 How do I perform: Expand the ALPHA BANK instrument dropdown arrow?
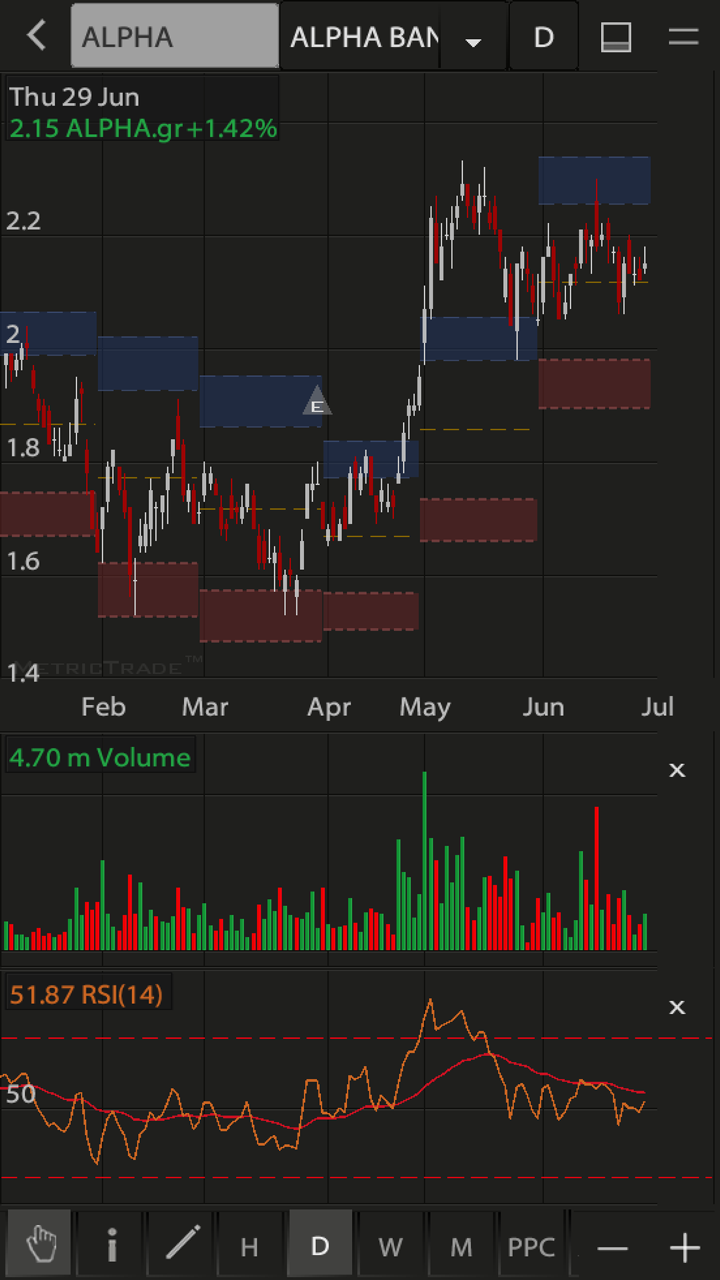pyautogui.click(x=474, y=41)
